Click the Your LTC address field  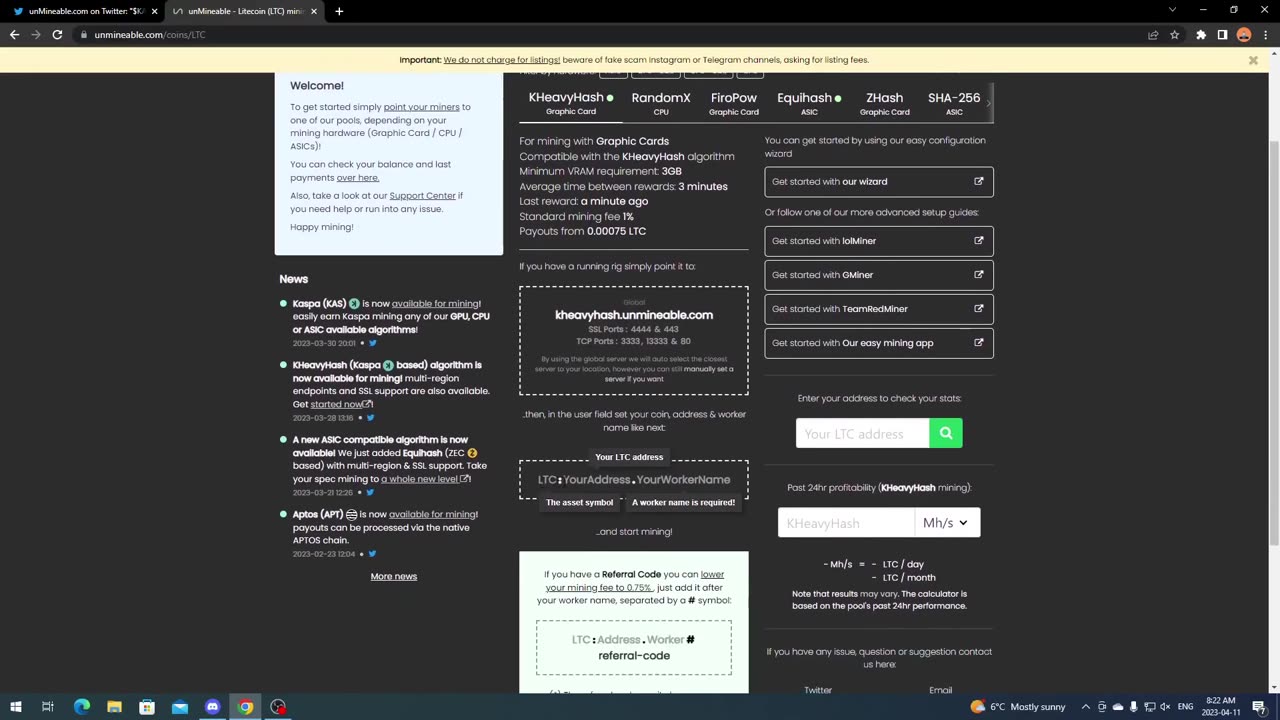(863, 433)
